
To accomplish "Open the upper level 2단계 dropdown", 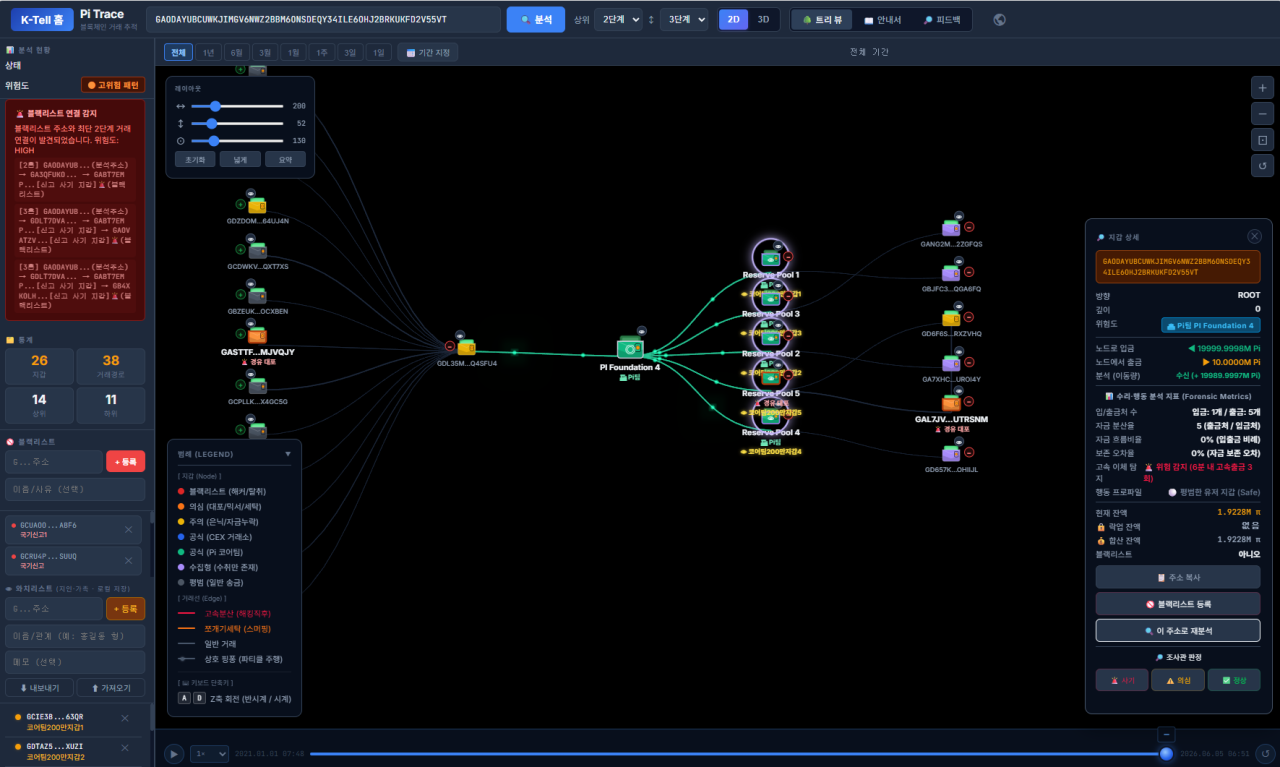I will point(617,20).
